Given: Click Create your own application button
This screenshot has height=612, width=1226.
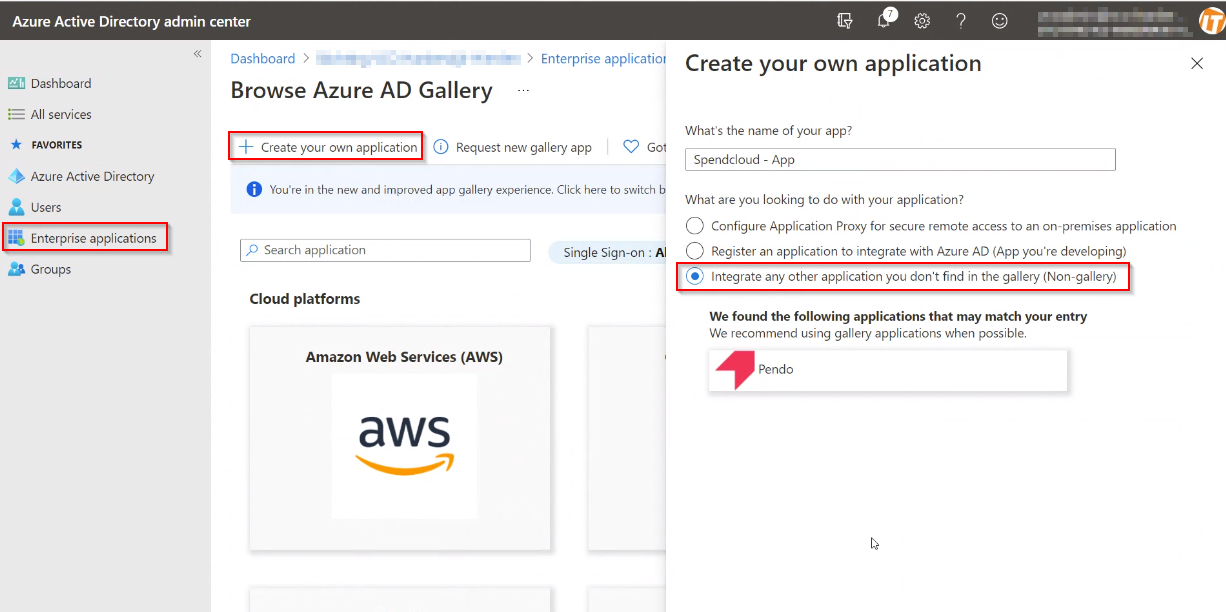Looking at the screenshot, I should pos(327,147).
